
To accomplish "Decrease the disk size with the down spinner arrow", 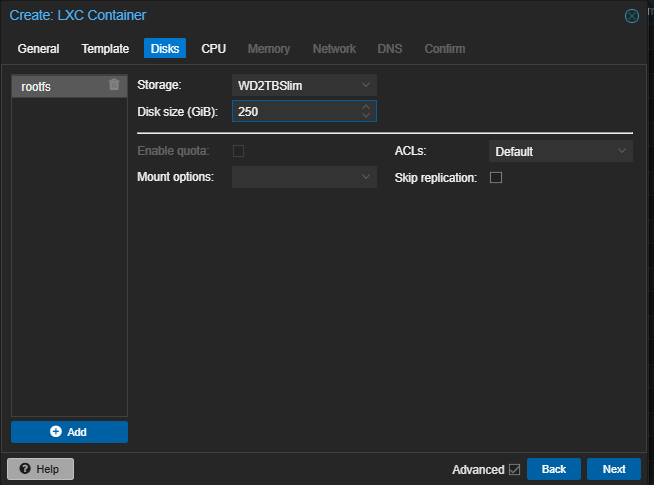I will pos(366,115).
